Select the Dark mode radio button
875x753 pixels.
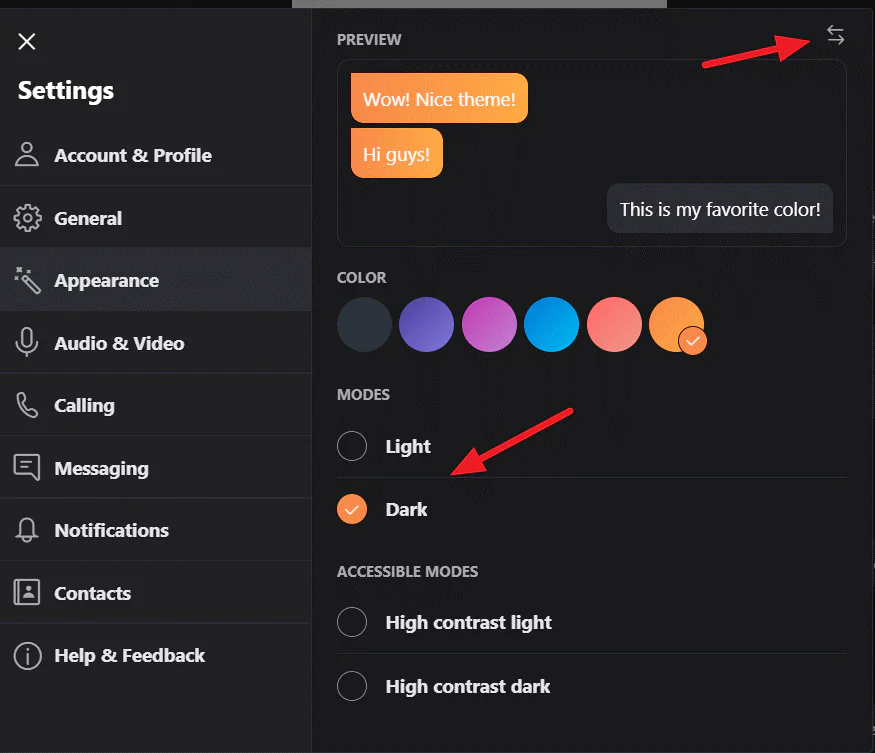[352, 509]
